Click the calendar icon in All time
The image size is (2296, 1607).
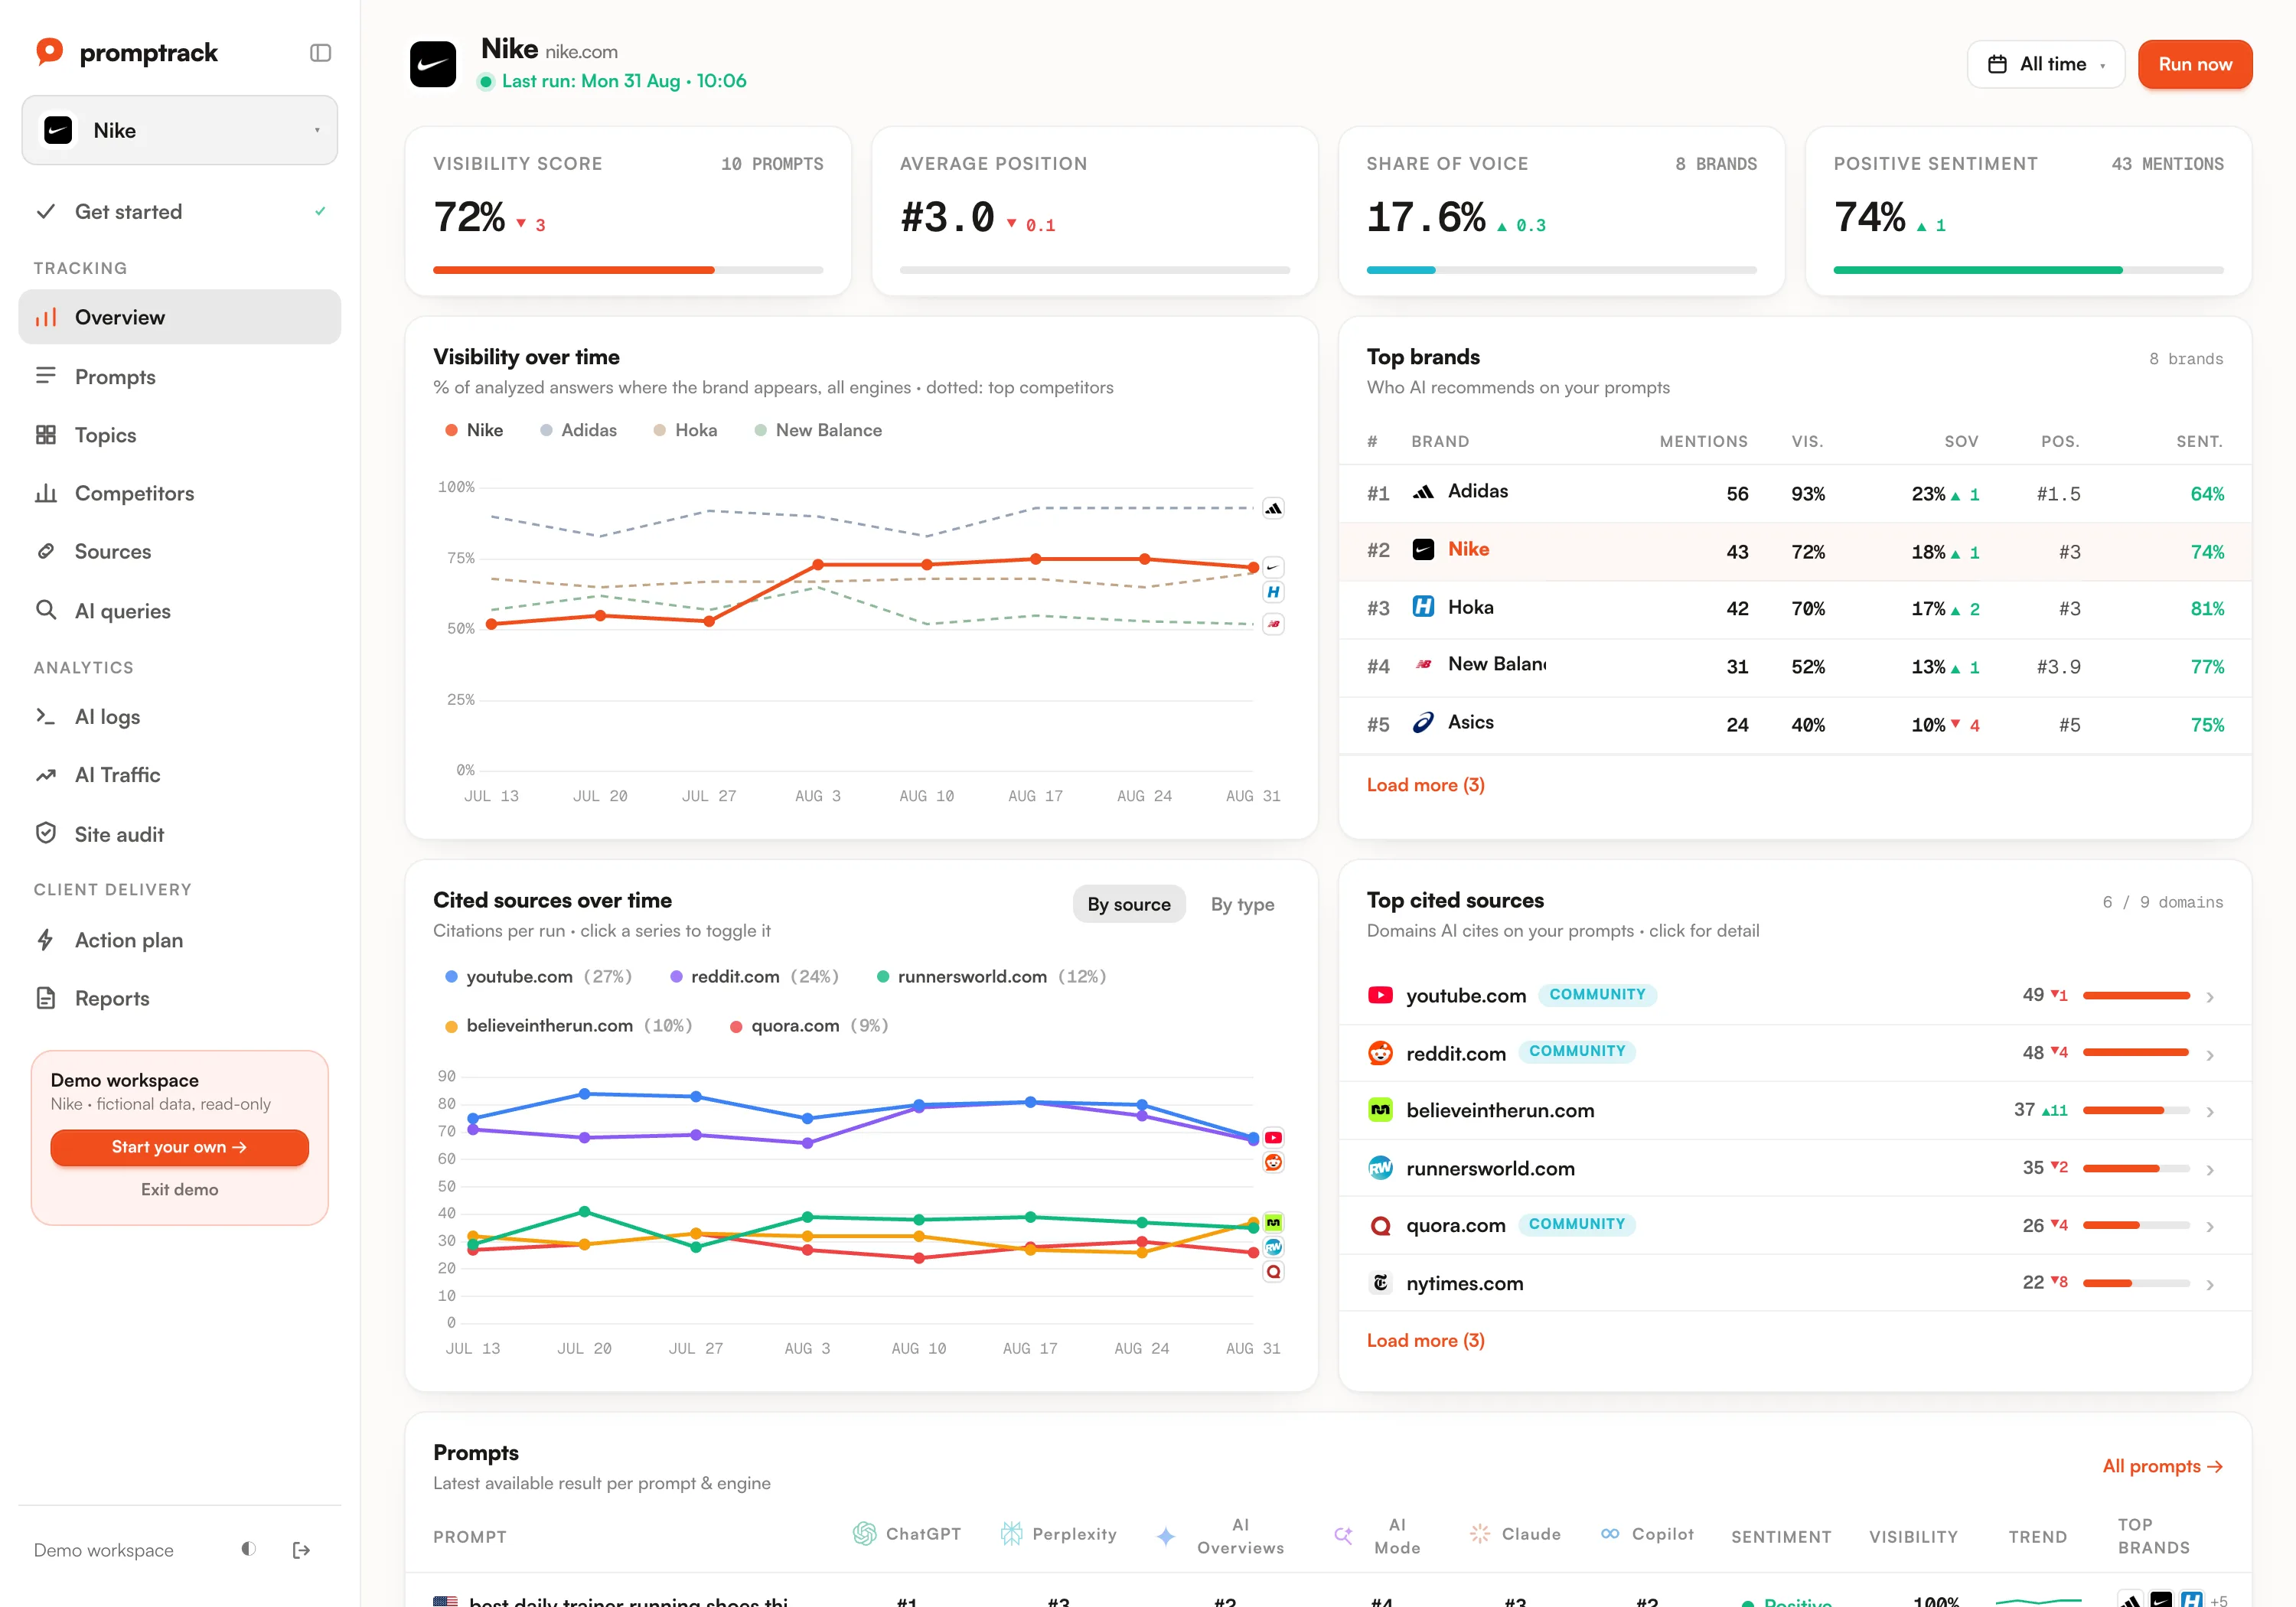point(1997,64)
